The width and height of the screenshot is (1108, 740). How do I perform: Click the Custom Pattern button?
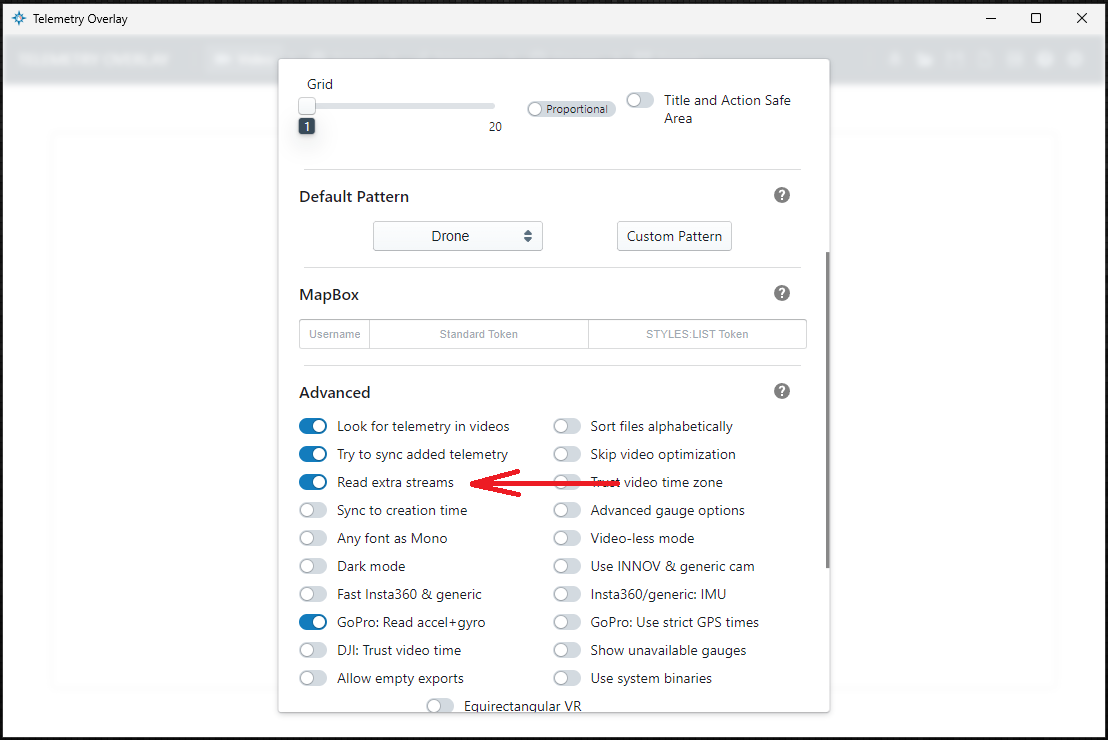(x=674, y=236)
